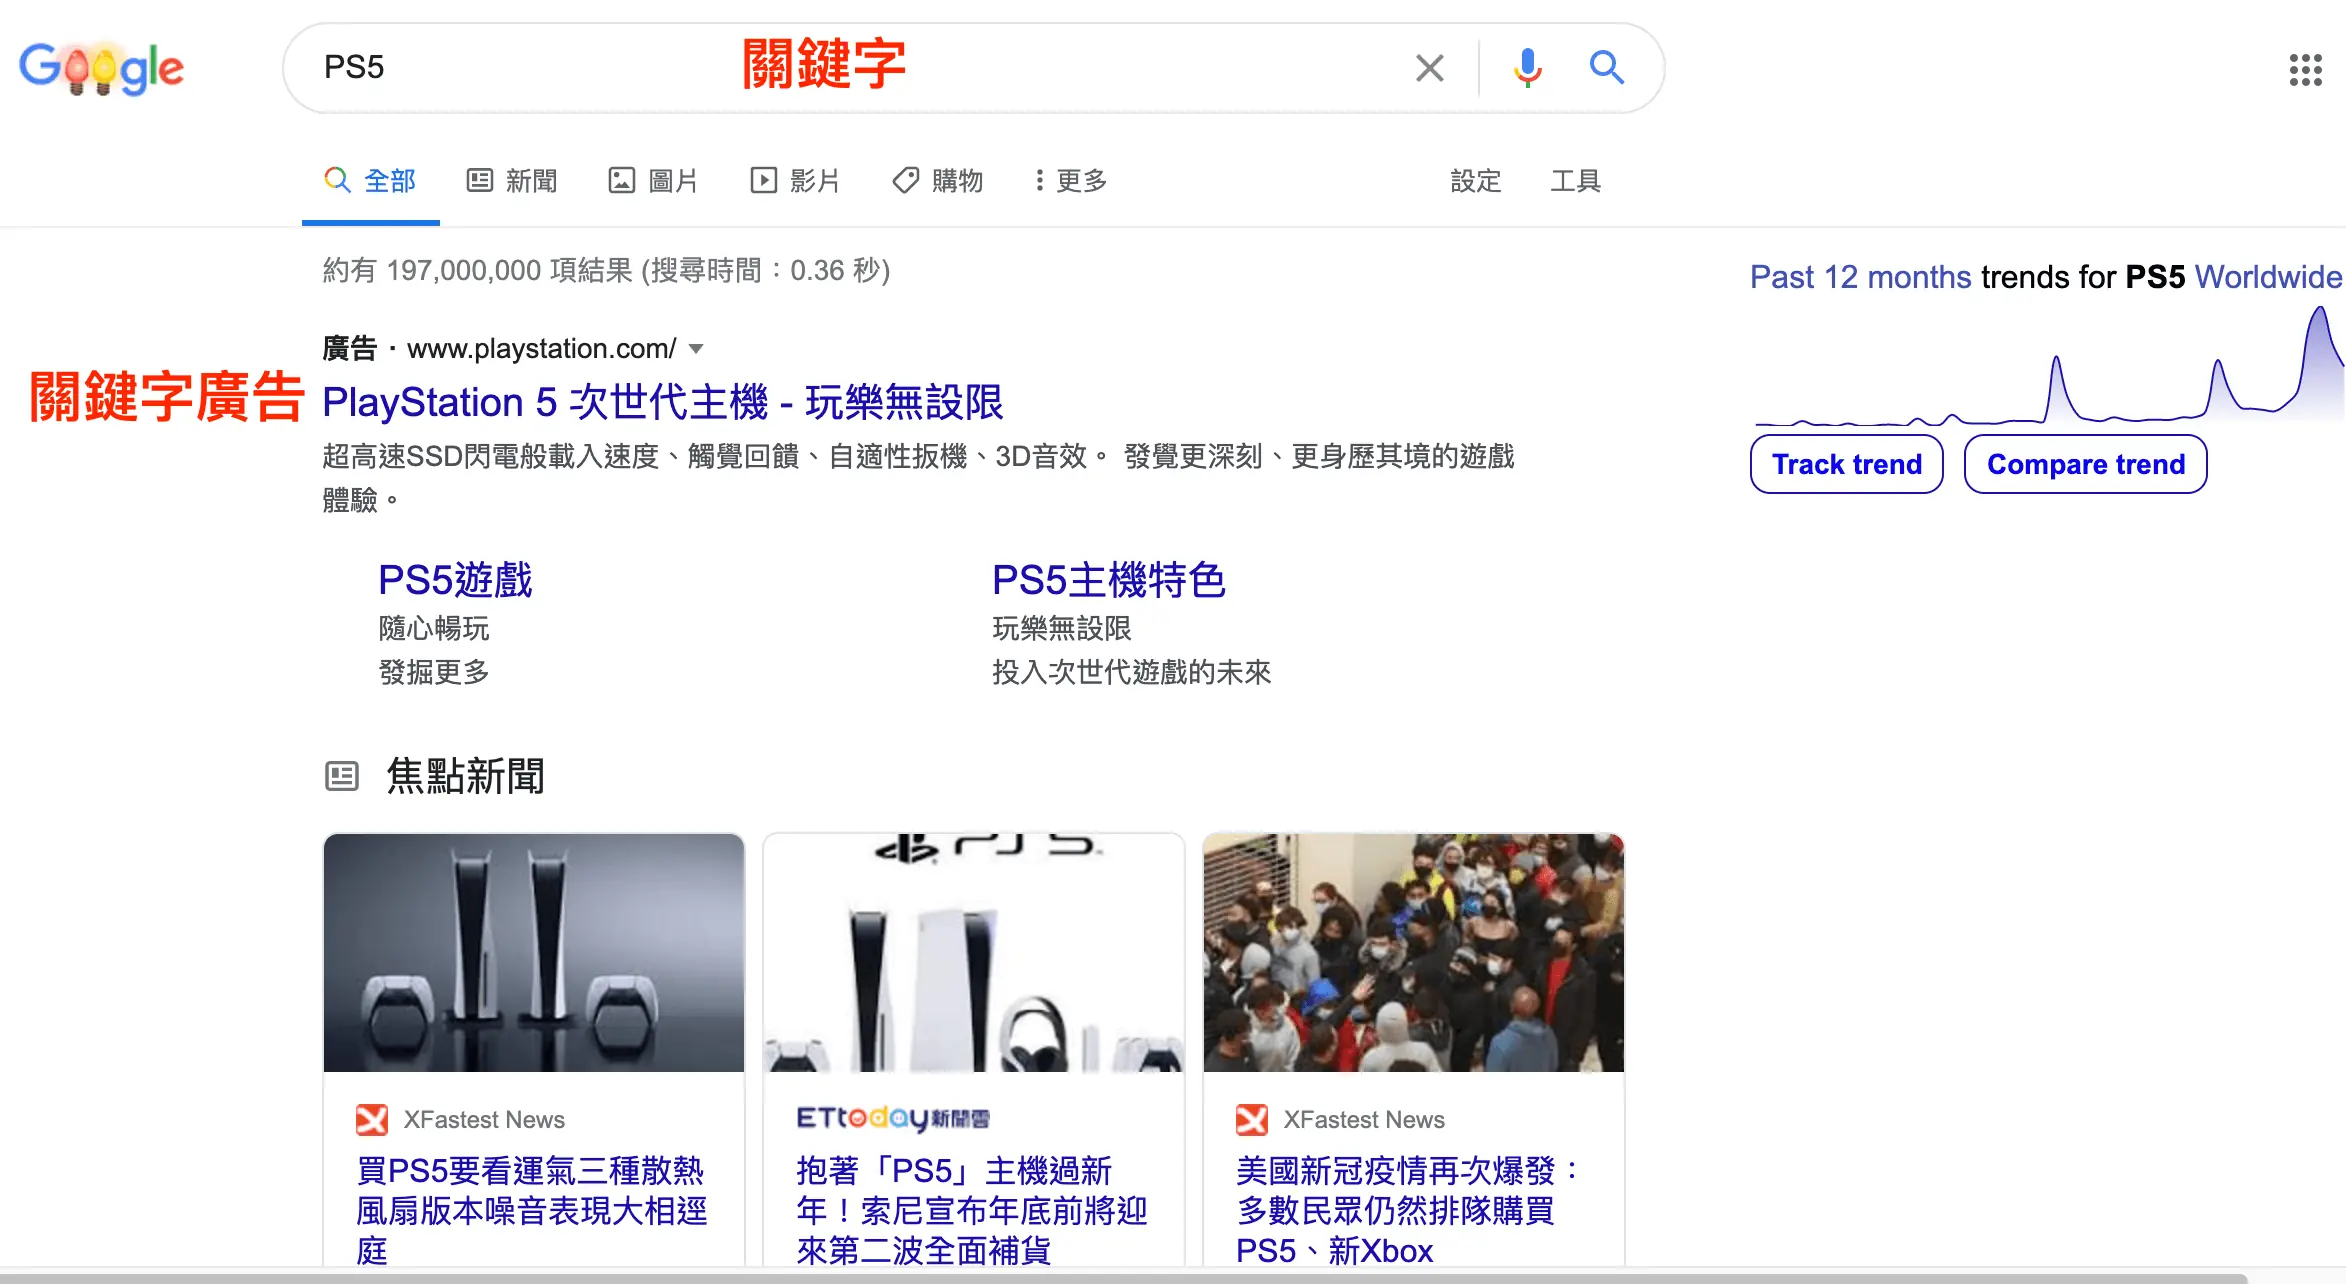This screenshot has height=1284, width=2346.
Task: Click the blue magnifier search icon
Action: [x=1606, y=68]
